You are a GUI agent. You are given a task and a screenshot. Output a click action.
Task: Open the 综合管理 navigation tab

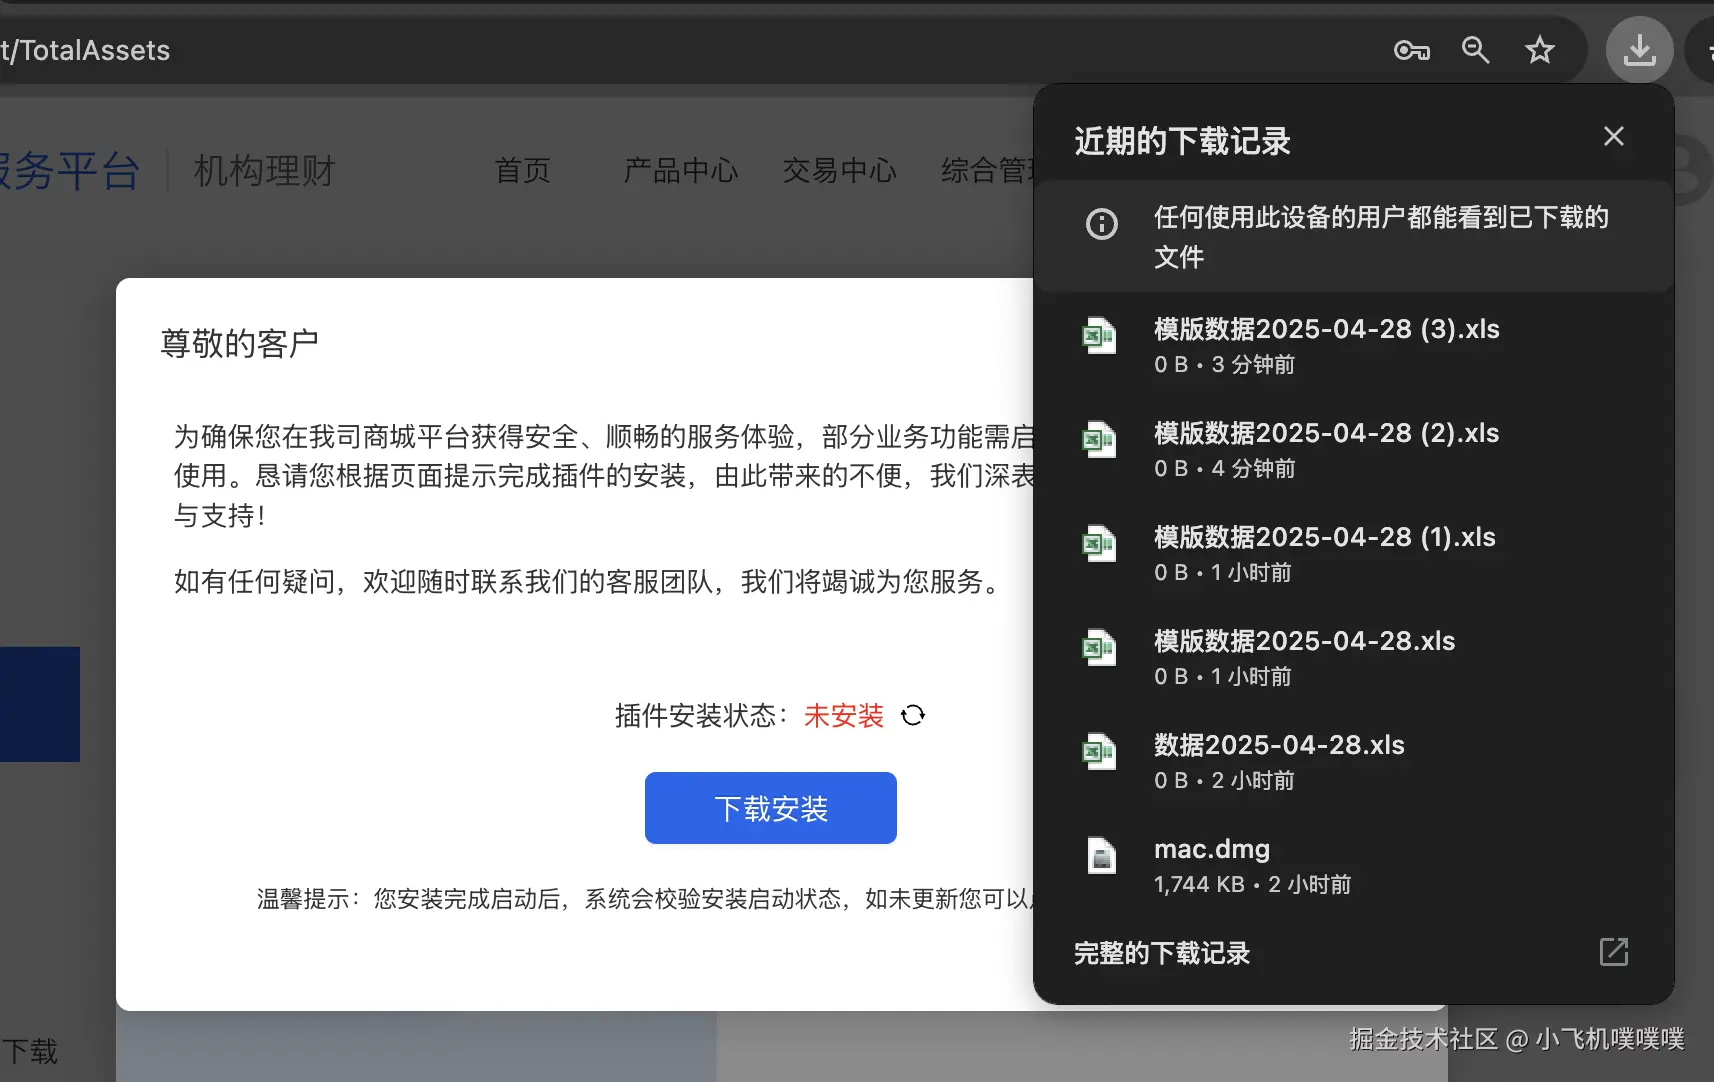987,170
